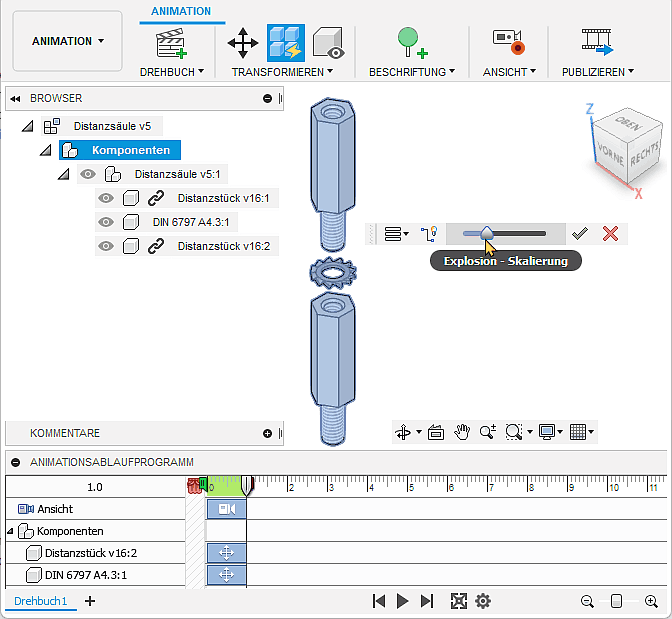672x619 pixels.
Task: Add a new storyboard with plus button
Action: pos(90,601)
